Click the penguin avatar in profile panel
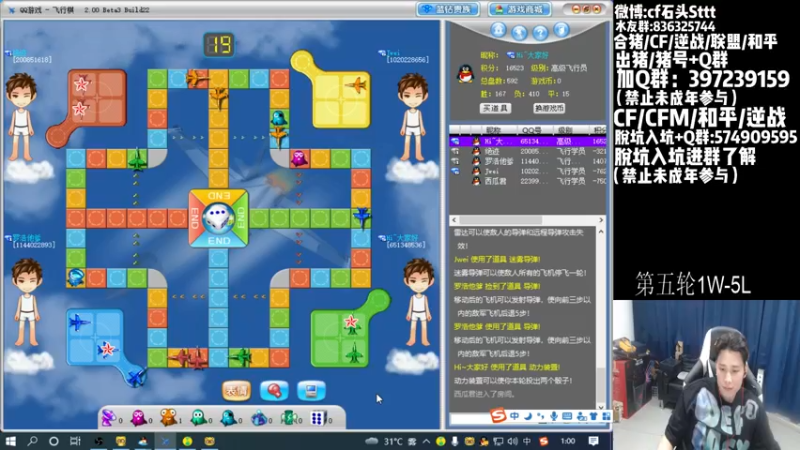800x450 pixels. coord(465,74)
